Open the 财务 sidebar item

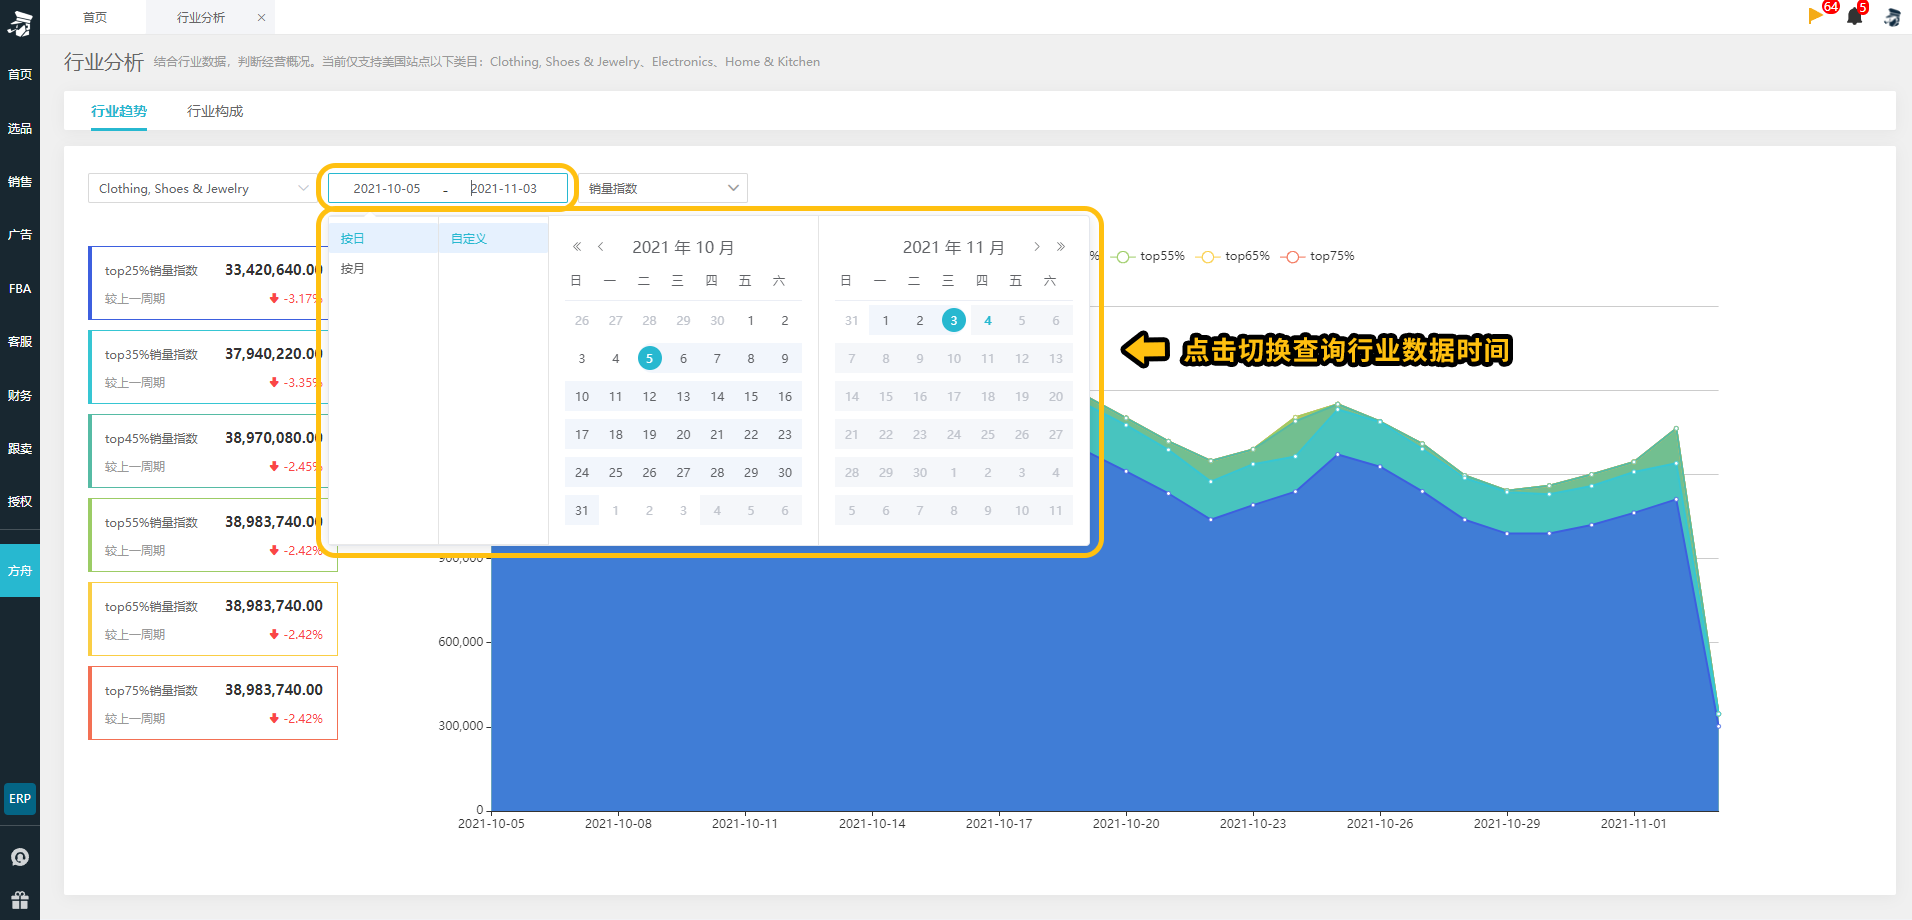(x=20, y=396)
